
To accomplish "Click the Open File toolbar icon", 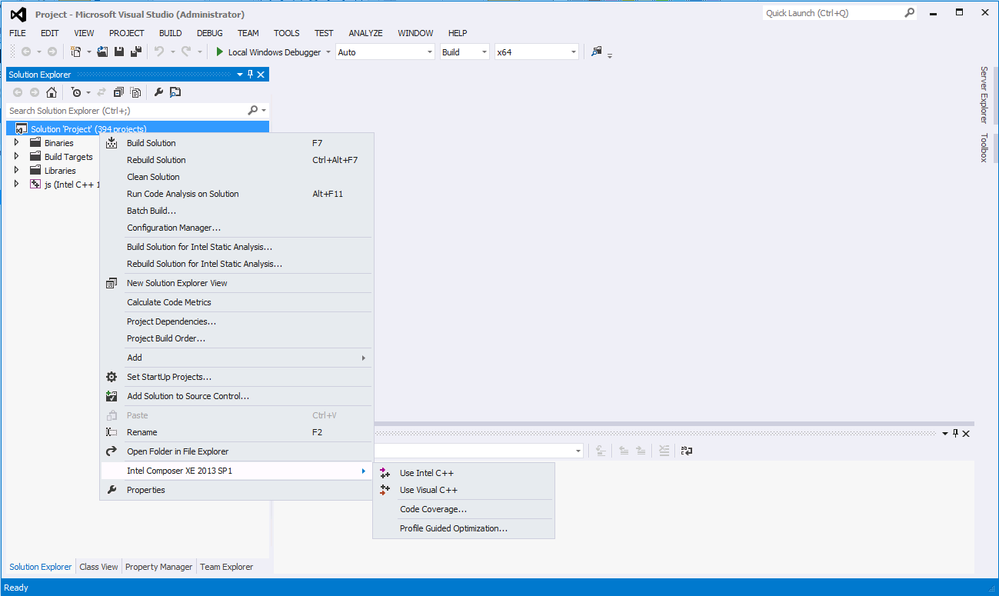I will pos(102,52).
